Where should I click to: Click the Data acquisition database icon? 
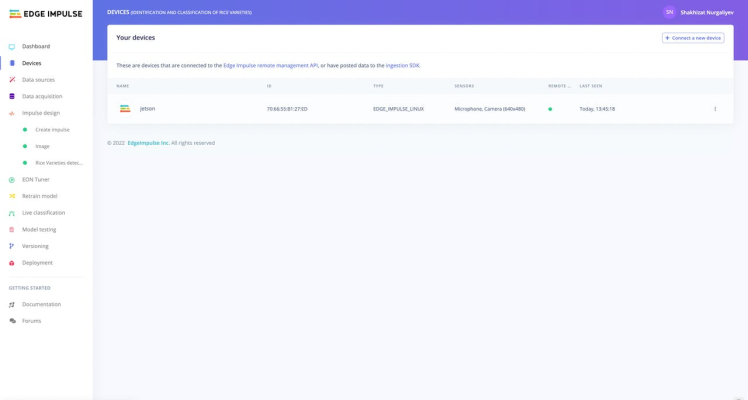click(12, 96)
